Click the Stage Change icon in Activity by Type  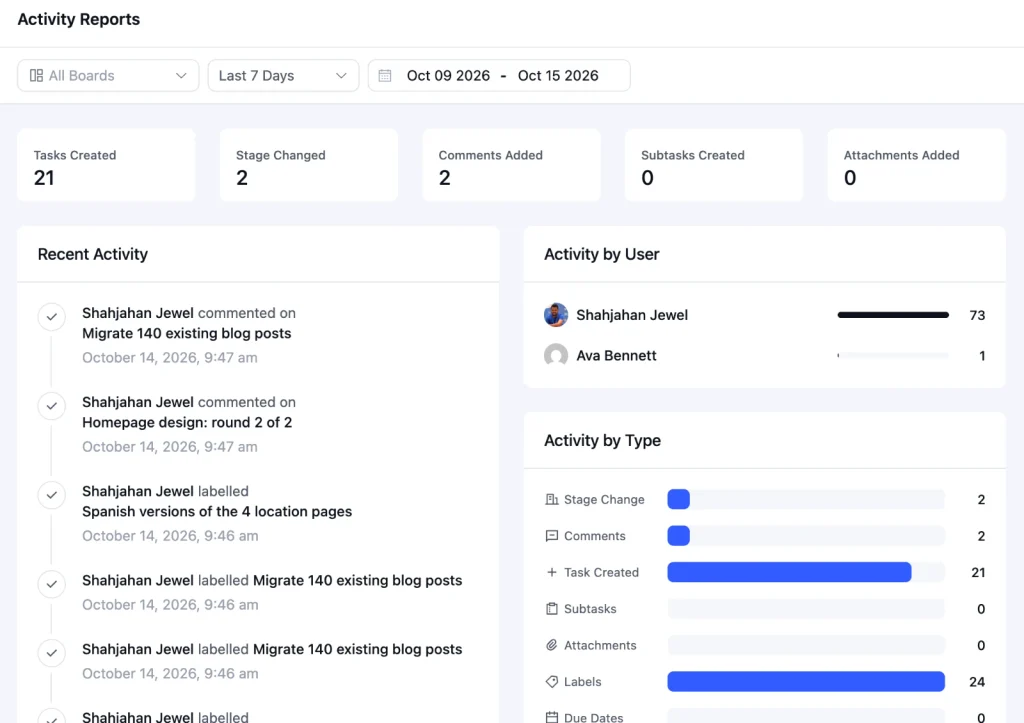(552, 499)
